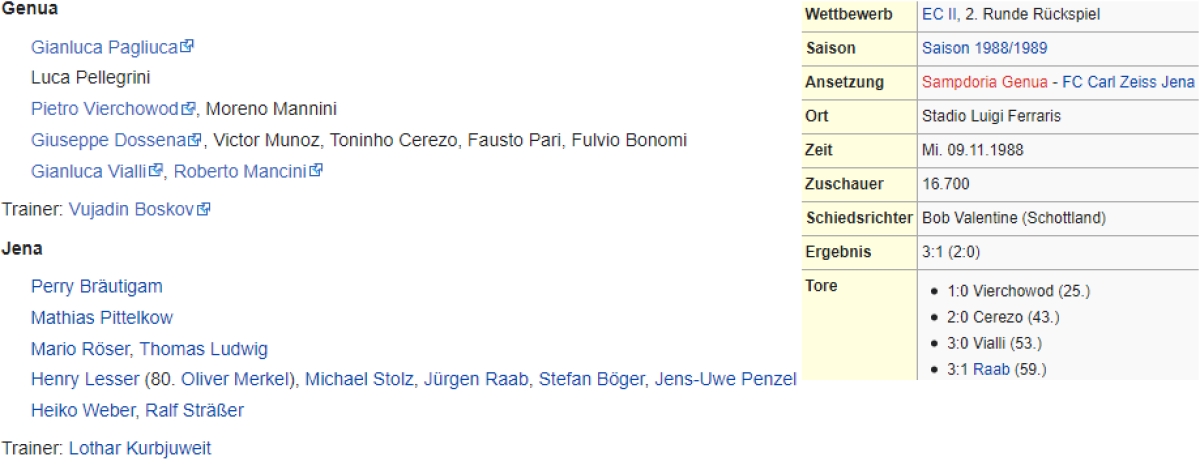This screenshot has width=1200, height=461.
Task: Click external link icon beside Gianluca Pagliuca
Action: pos(187,46)
